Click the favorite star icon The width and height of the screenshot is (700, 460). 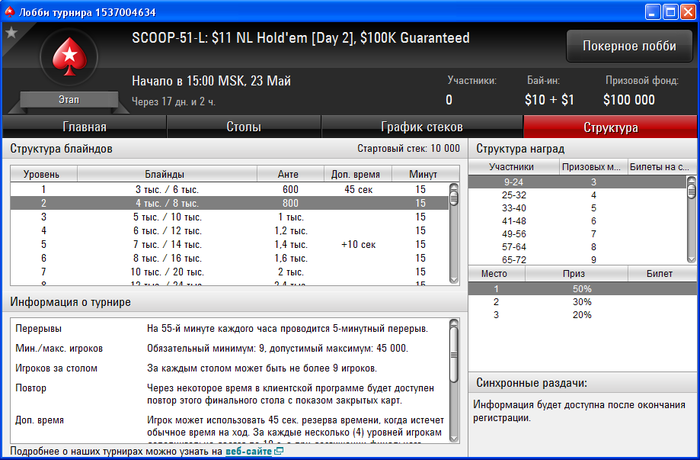(11, 32)
